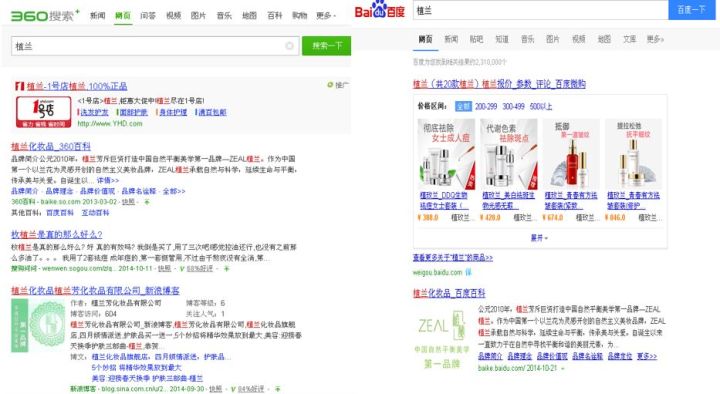The width and height of the screenshot is (720, 394).
Task: Focus the Baidu search input field
Action: (x=541, y=10)
